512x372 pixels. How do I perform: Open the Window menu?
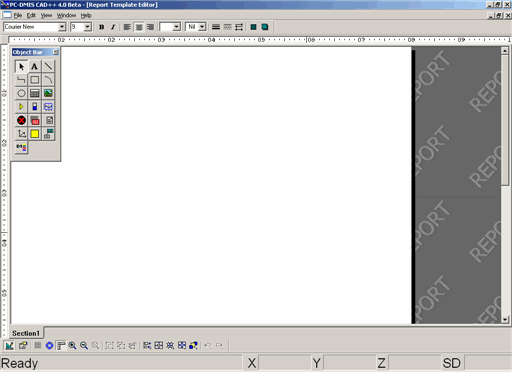pyautogui.click(x=66, y=15)
